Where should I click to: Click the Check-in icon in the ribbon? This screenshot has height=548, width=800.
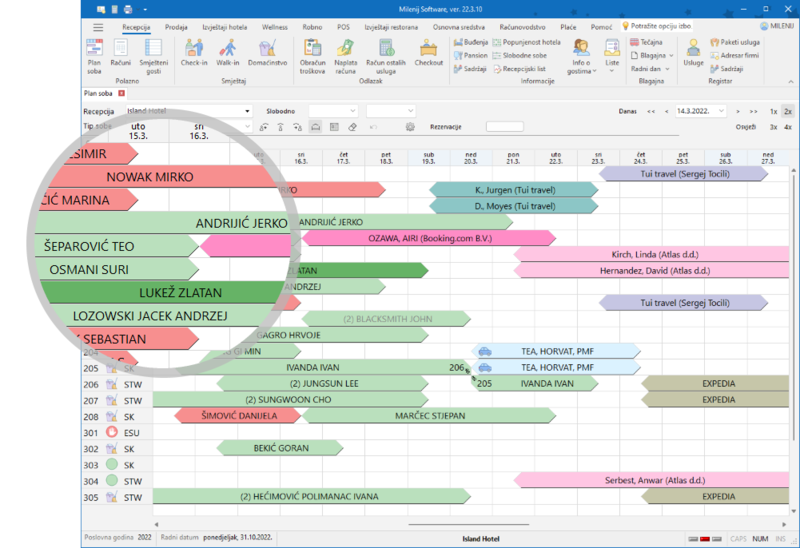[194, 52]
